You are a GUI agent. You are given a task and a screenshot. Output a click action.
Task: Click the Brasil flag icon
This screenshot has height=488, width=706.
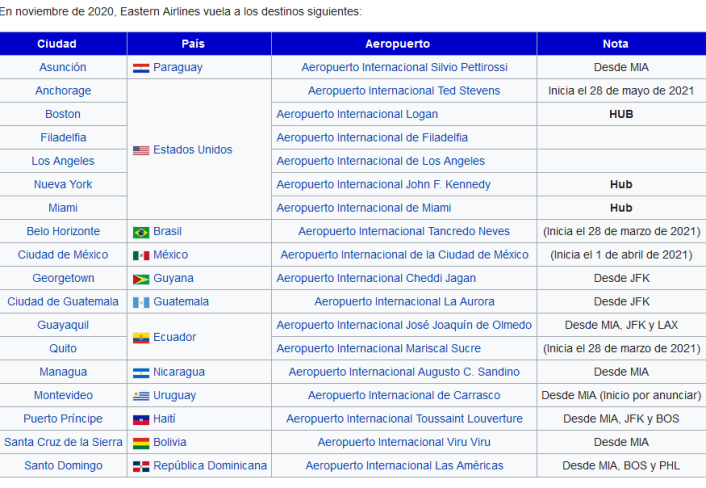[141, 232]
